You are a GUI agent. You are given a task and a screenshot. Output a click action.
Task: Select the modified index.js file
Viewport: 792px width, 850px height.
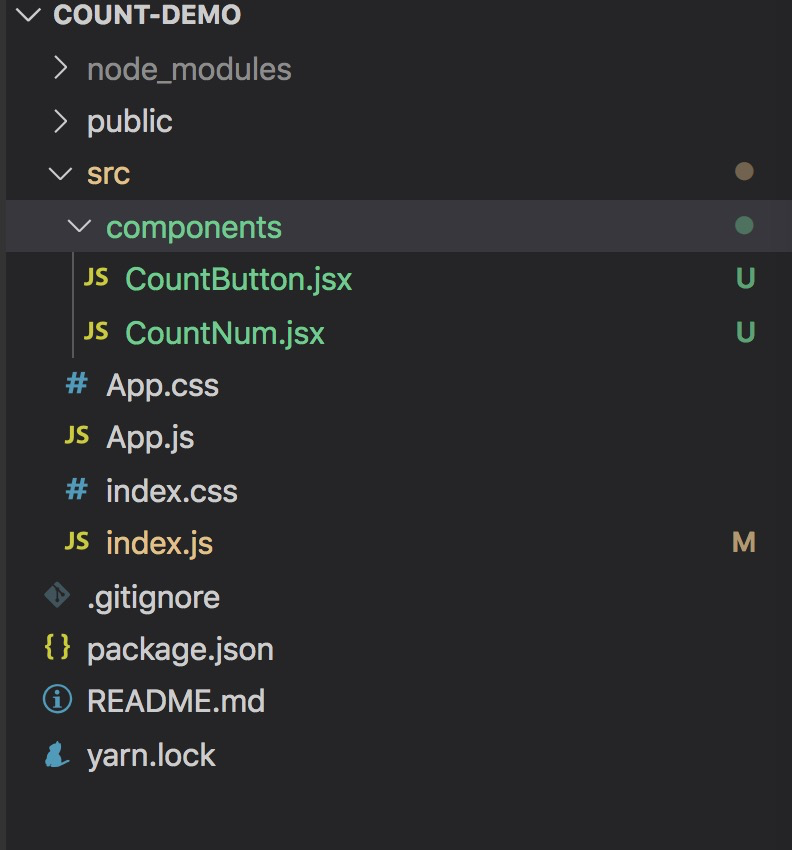coord(159,543)
